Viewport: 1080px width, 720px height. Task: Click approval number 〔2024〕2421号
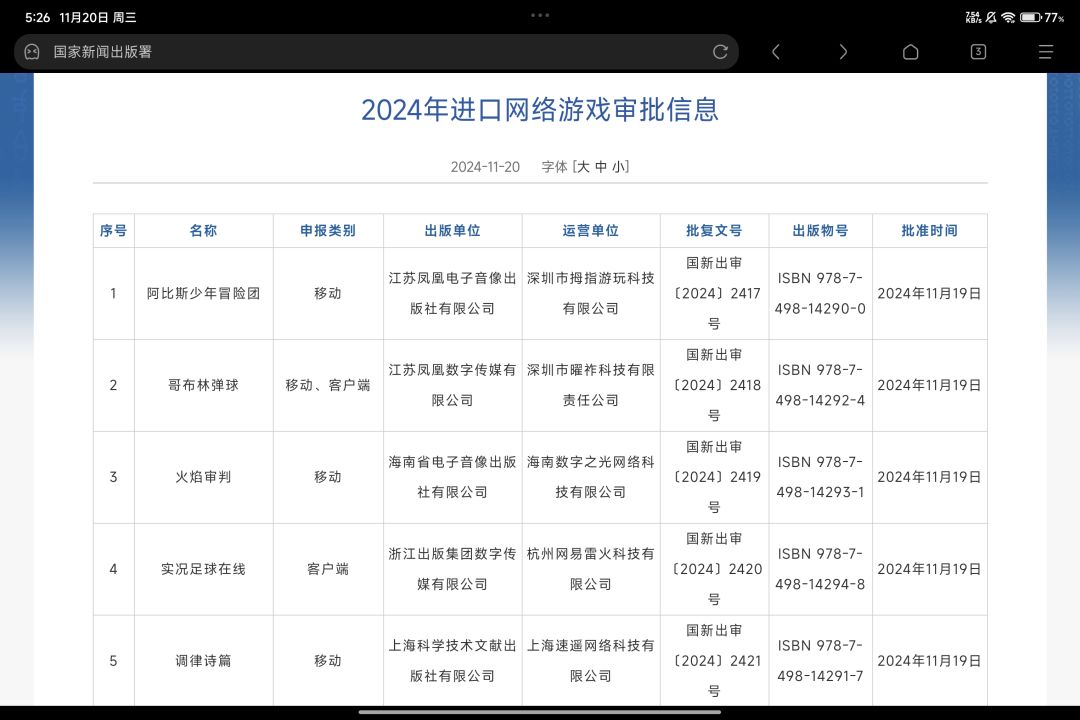714,661
